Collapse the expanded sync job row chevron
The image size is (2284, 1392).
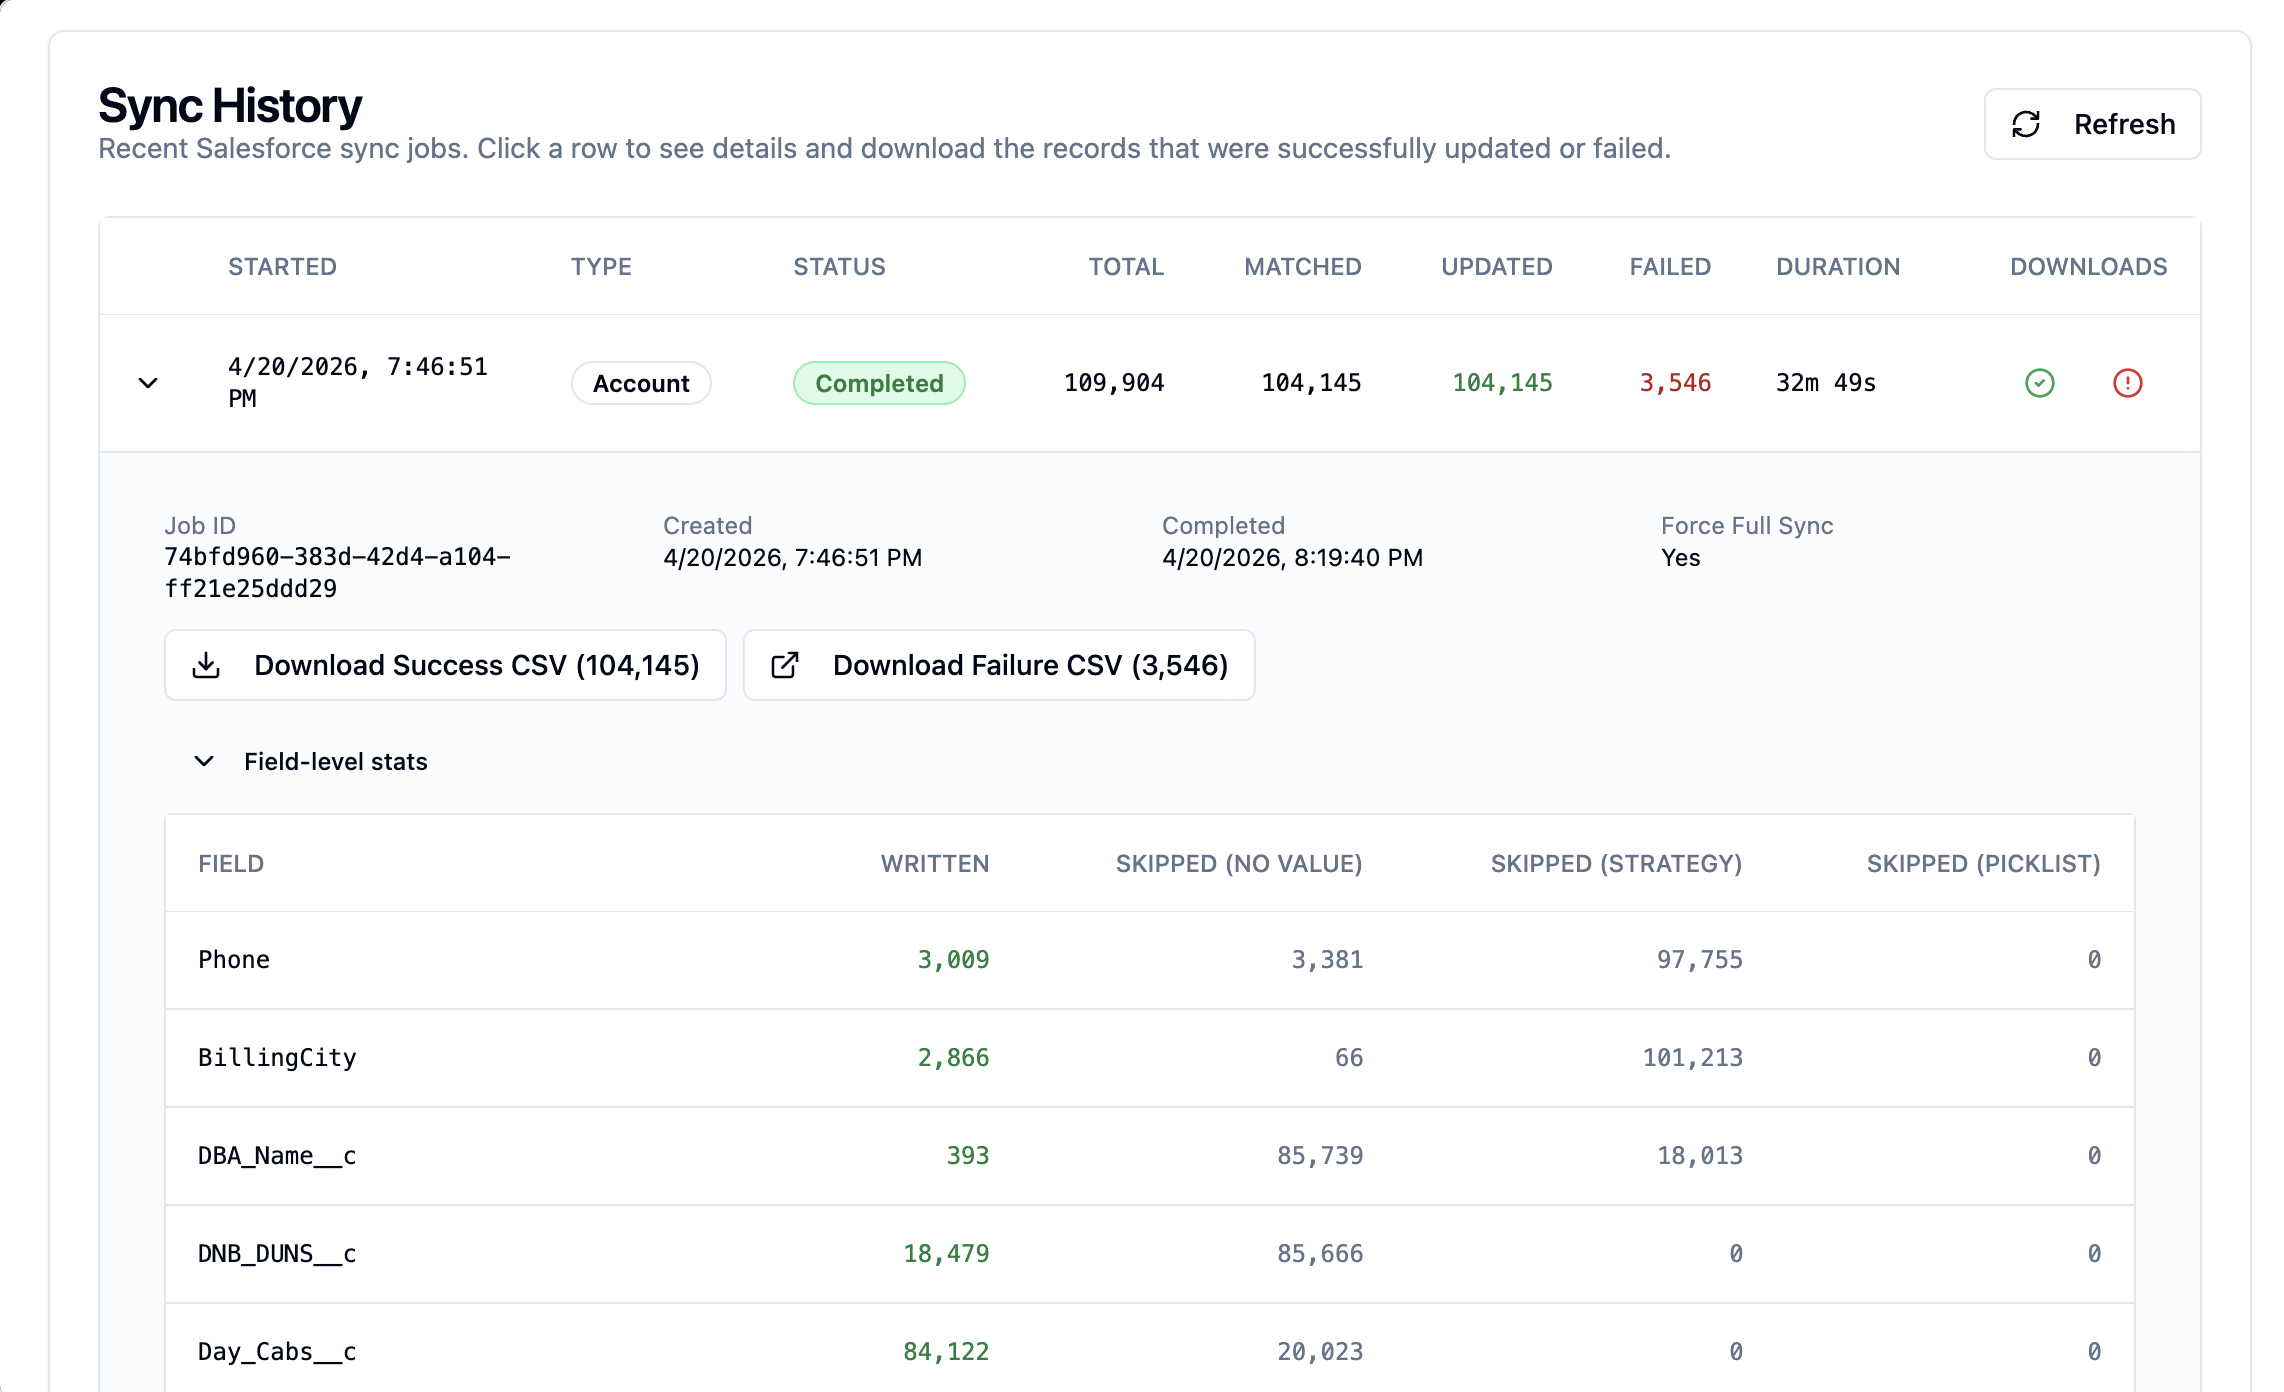click(x=148, y=383)
